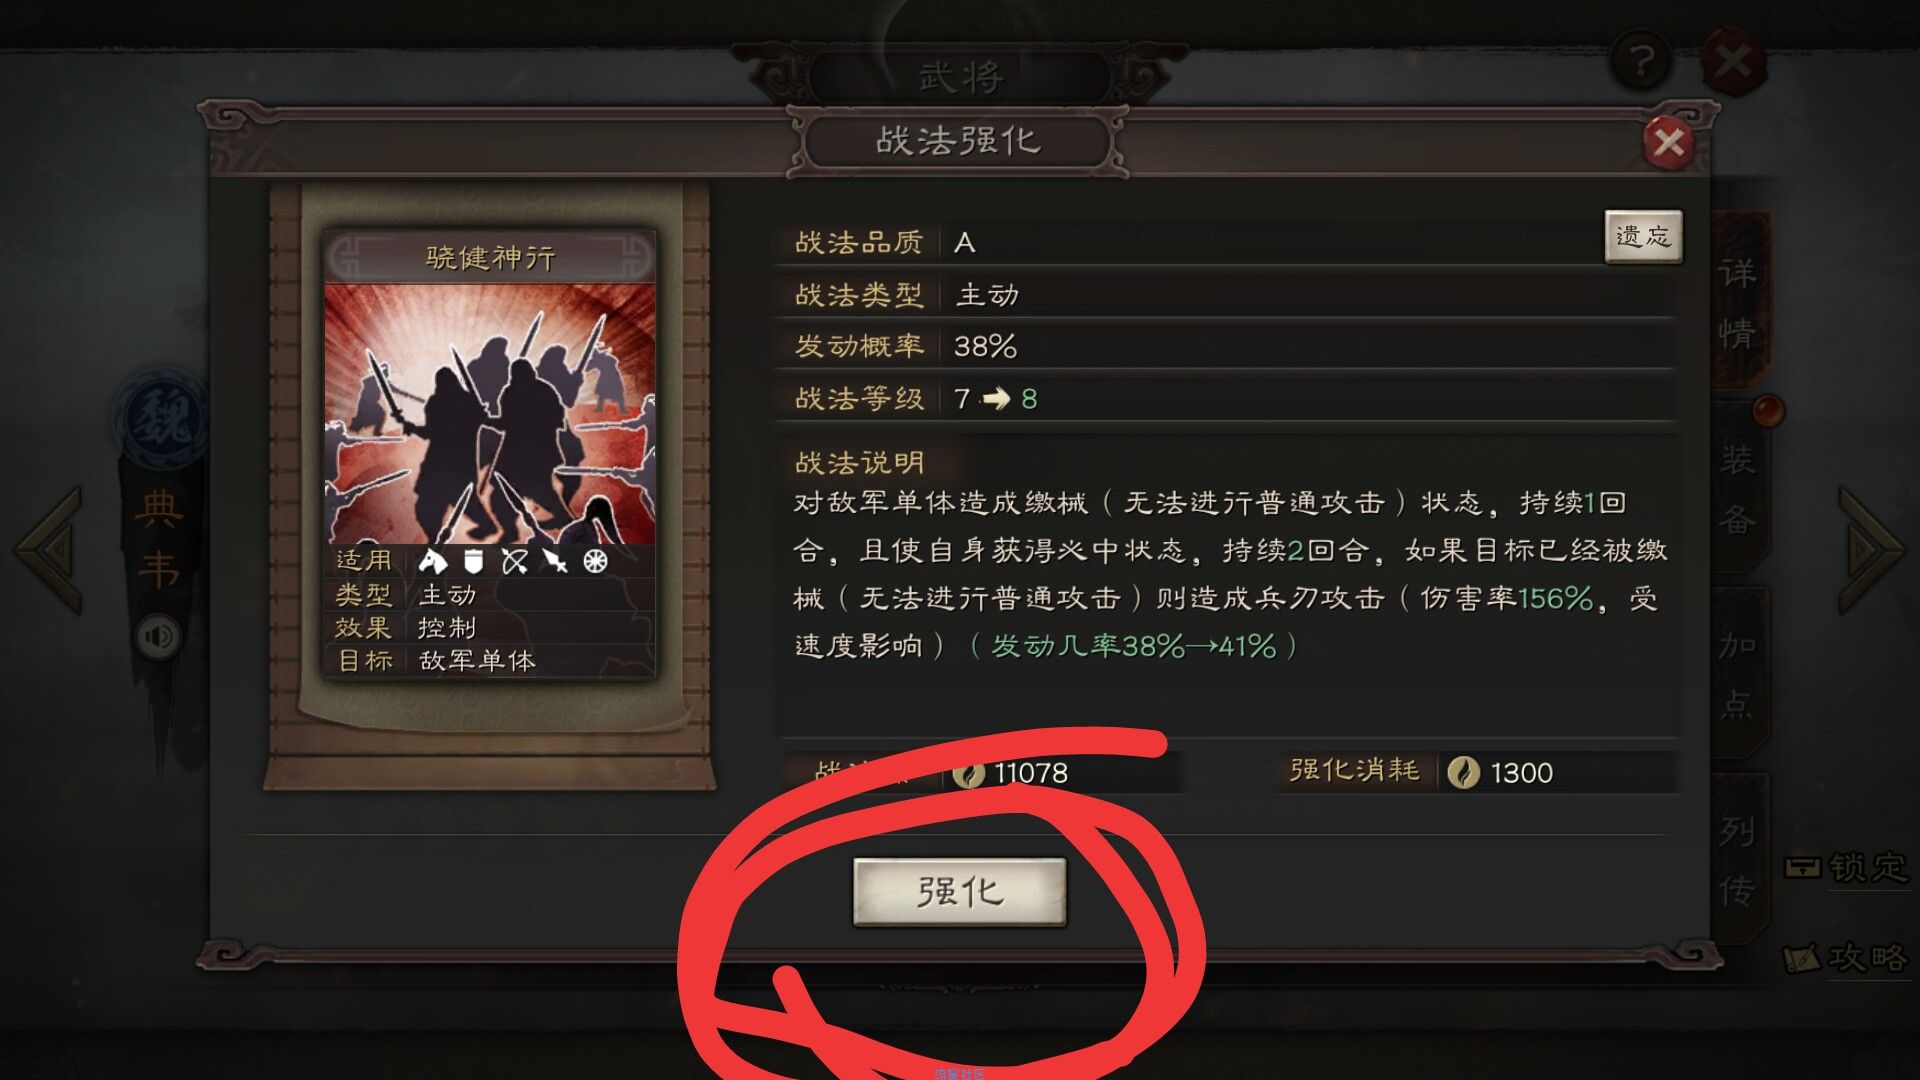Click the 魏 faction emblem
Image resolution: width=1920 pixels, height=1080 pixels.
click(160, 418)
